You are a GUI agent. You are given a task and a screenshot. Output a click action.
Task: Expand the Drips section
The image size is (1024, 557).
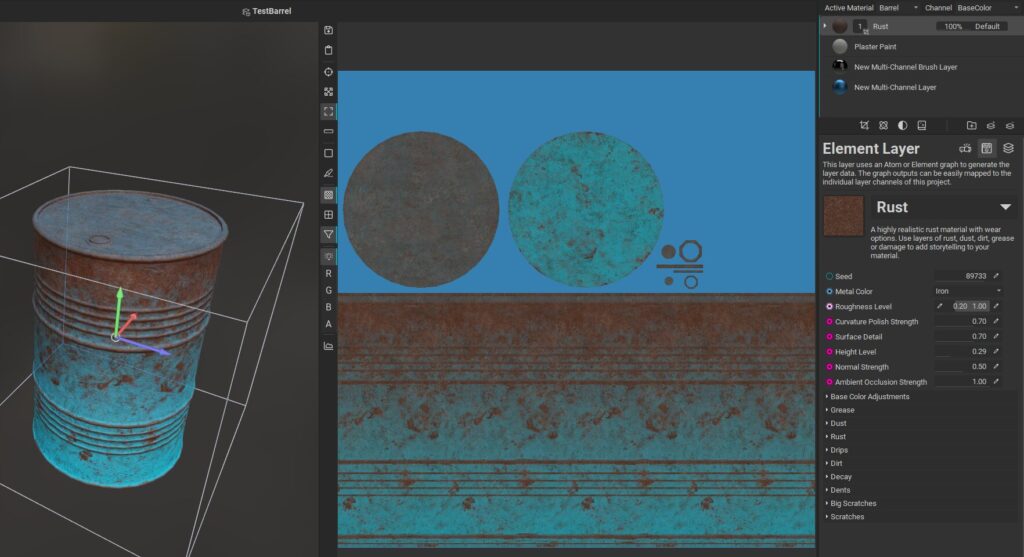click(837, 450)
